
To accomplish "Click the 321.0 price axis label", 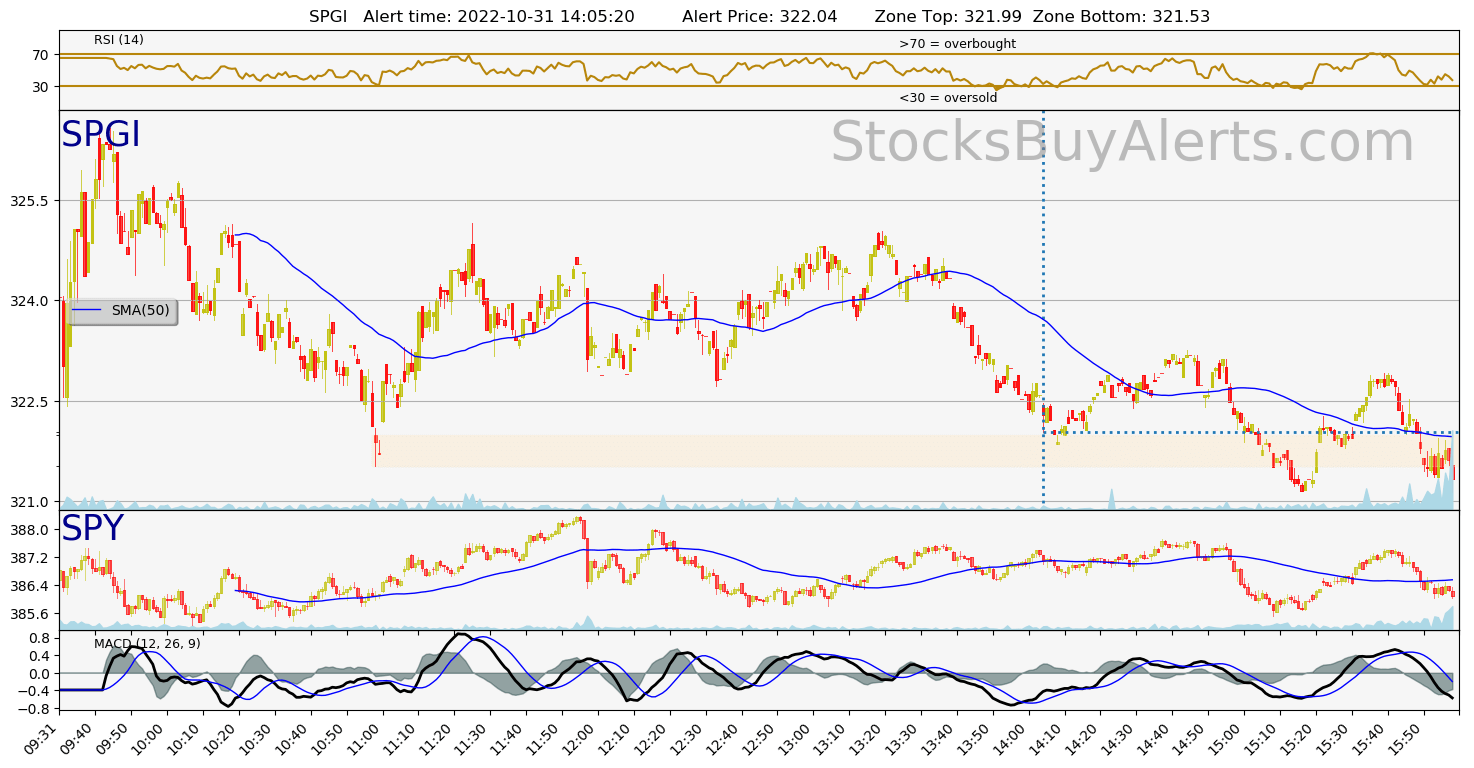I will tap(30, 502).
